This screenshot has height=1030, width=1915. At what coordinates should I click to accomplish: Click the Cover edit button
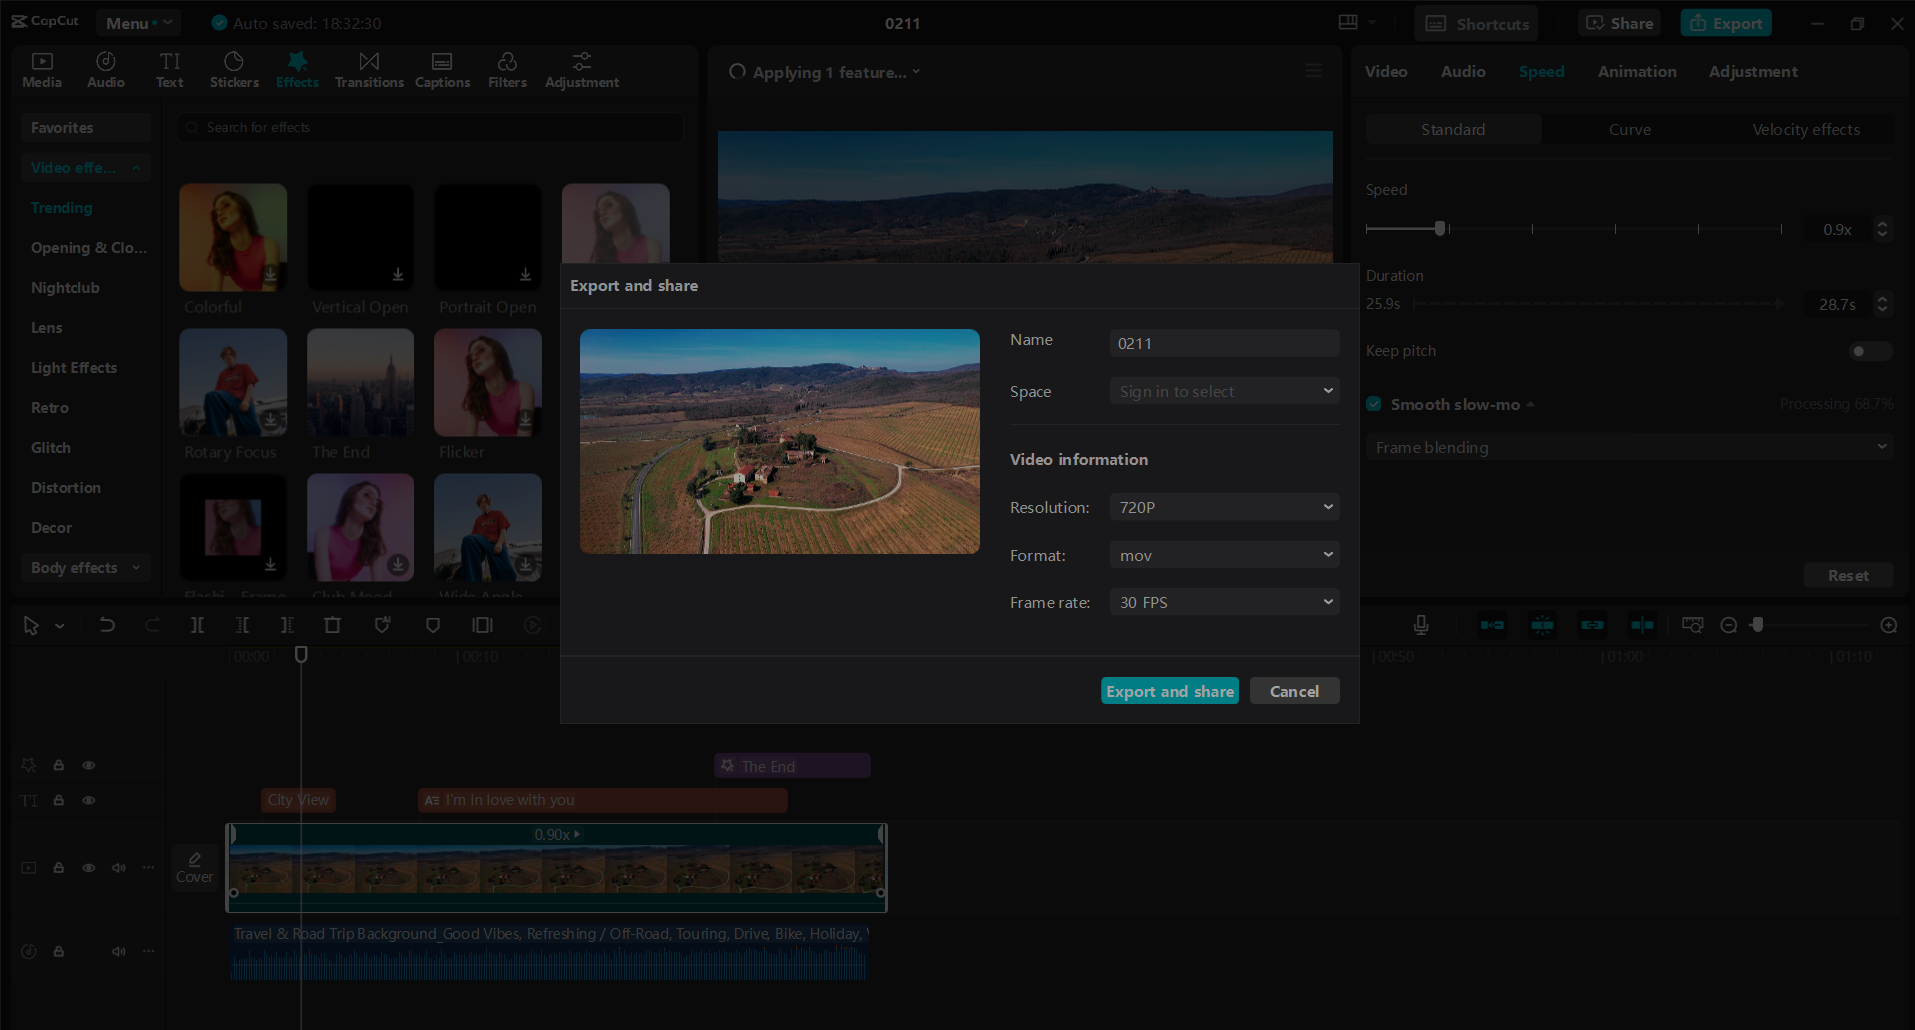click(x=195, y=868)
